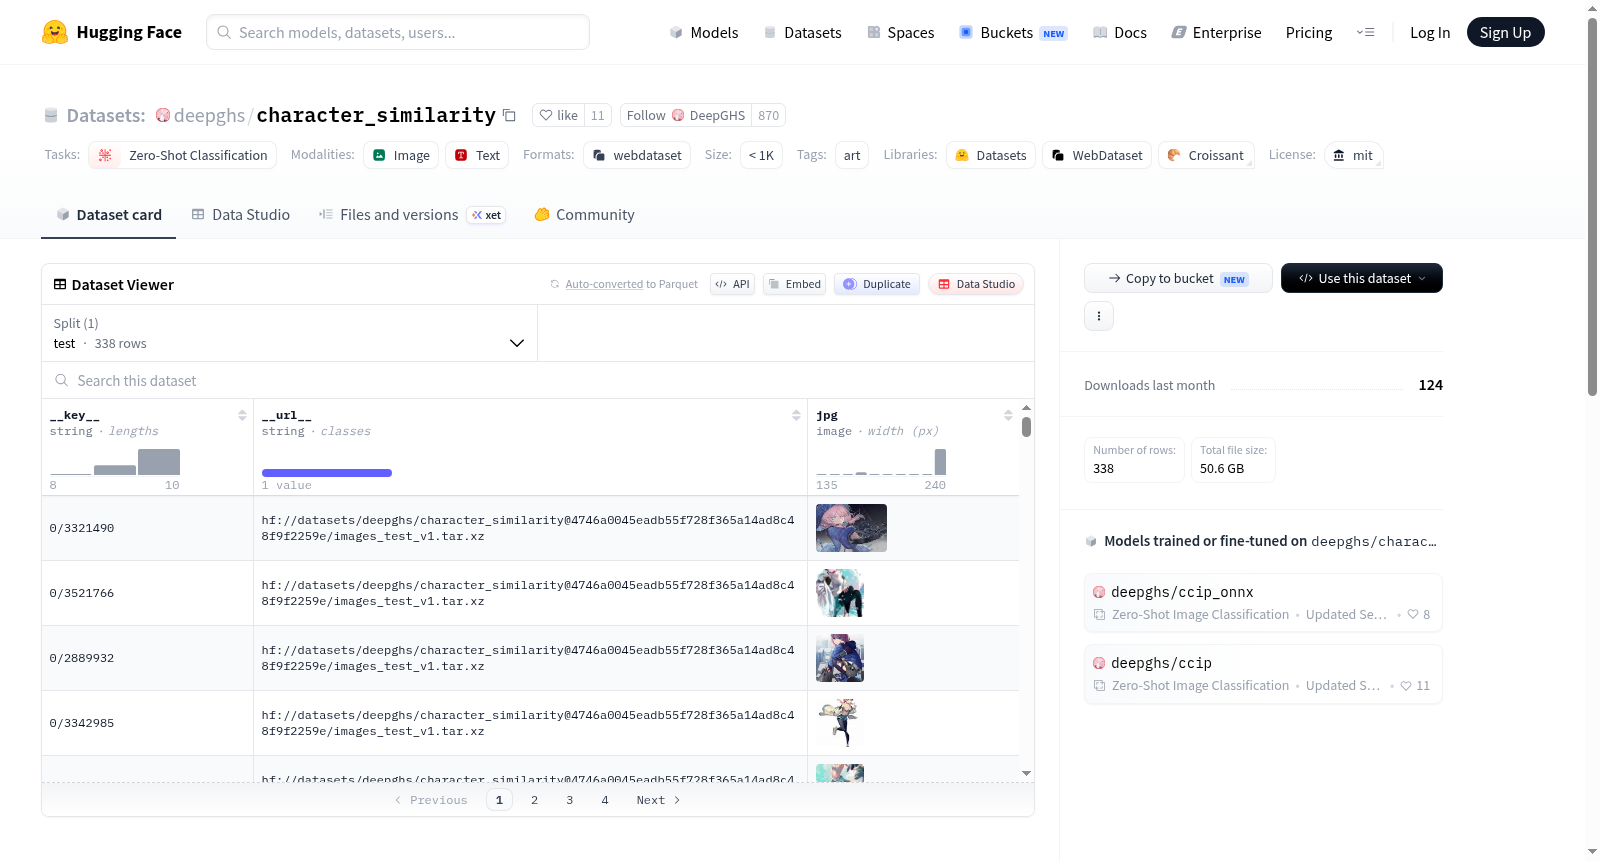Viewport: 1600px width, 861px height.
Task: Click the __key__ lengths histogram bar
Action: tap(115, 462)
